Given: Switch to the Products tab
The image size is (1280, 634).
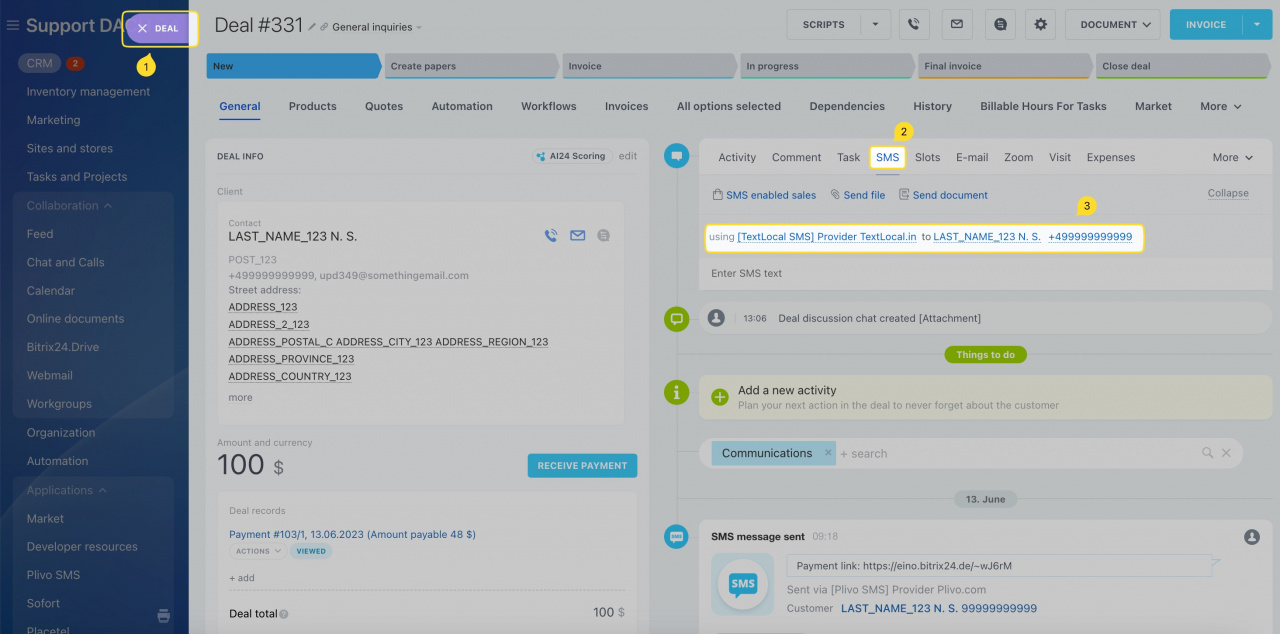Looking at the screenshot, I should coord(312,105).
